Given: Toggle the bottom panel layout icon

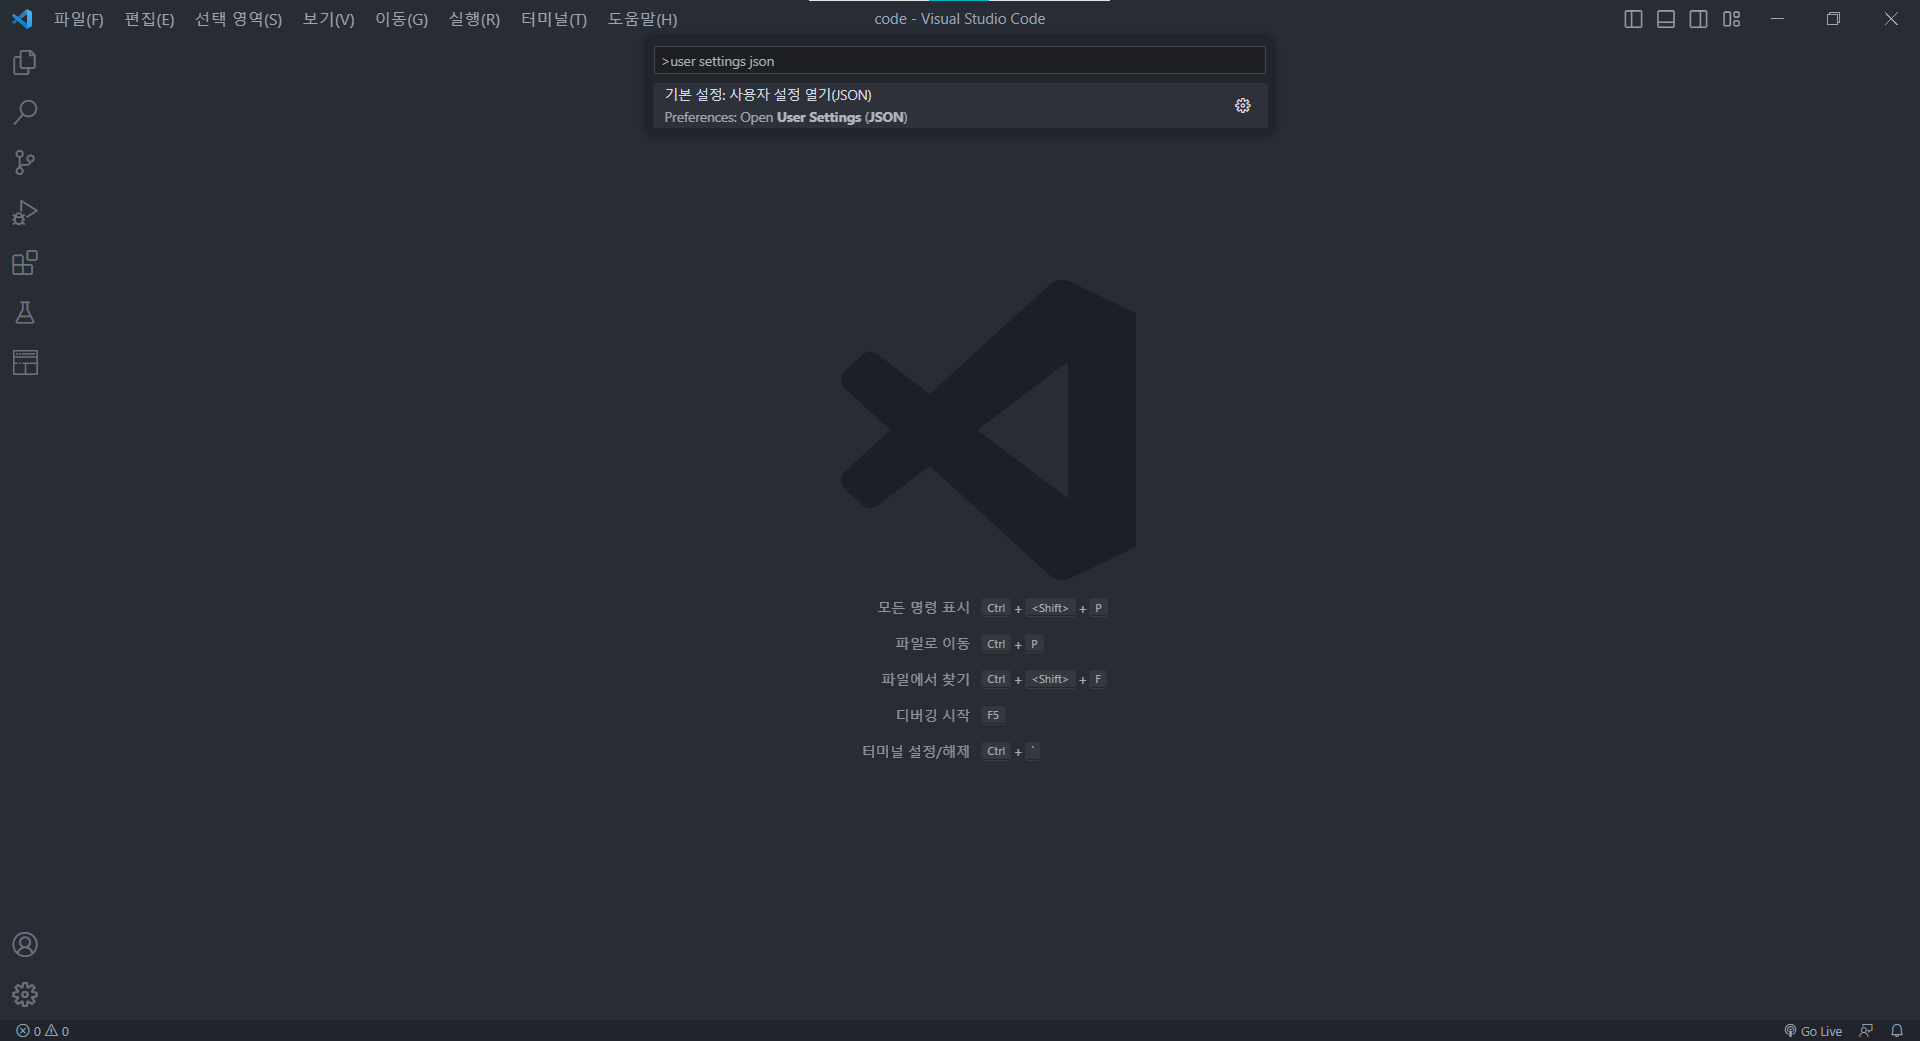Looking at the screenshot, I should 1666,19.
